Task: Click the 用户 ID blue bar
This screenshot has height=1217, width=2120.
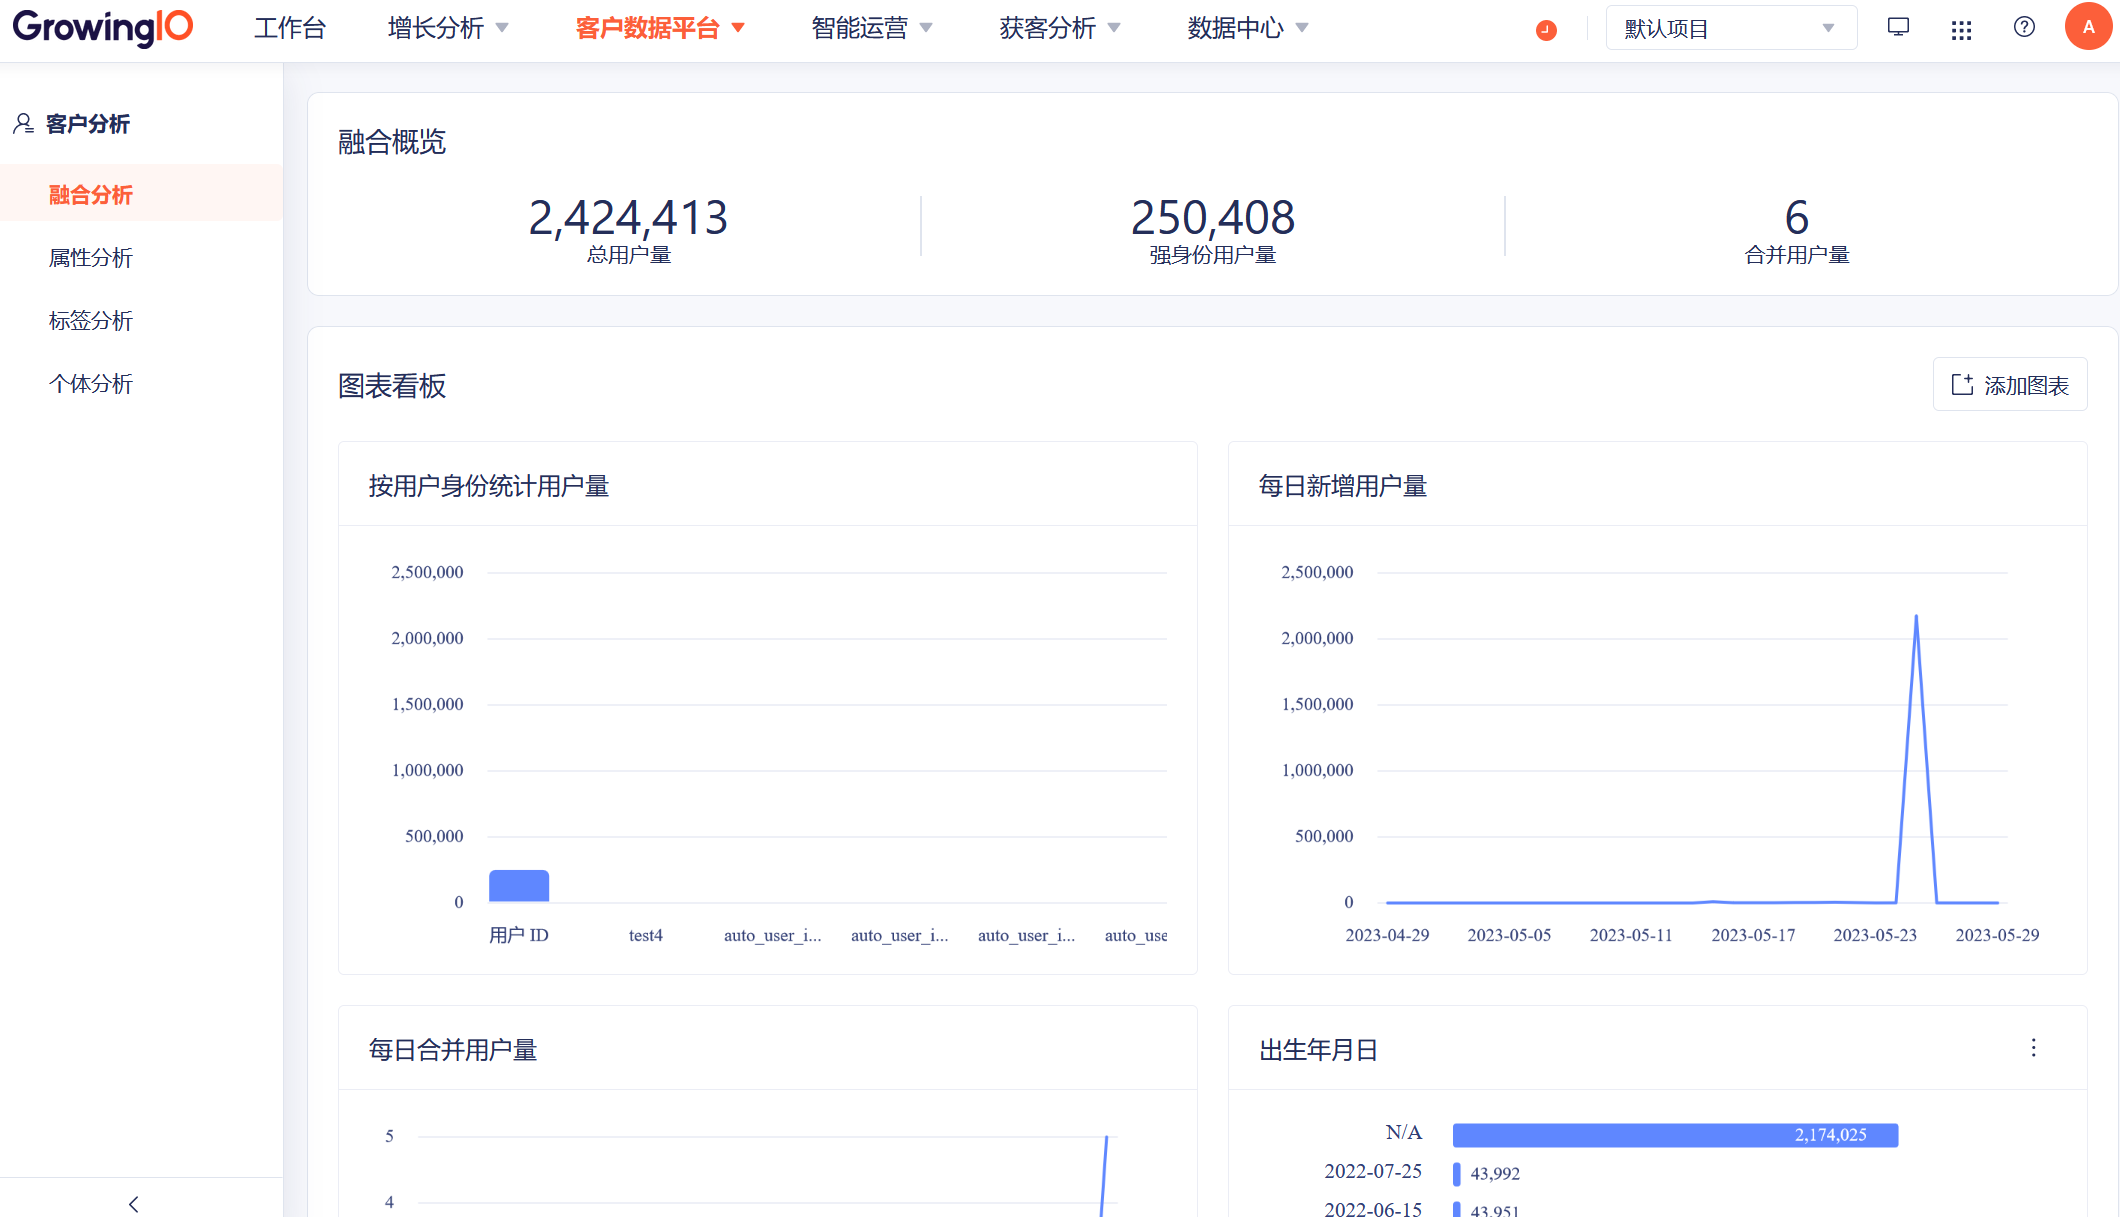Action: (x=519, y=886)
